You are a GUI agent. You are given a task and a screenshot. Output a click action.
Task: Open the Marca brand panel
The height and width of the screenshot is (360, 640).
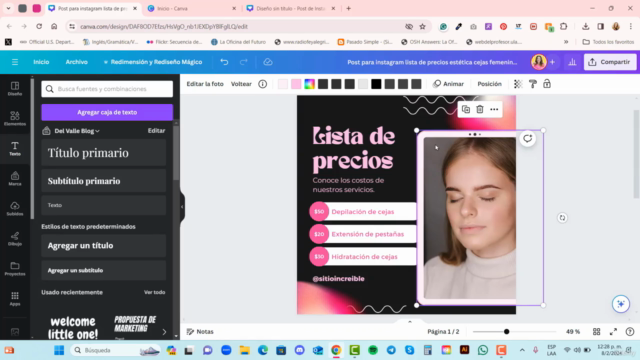click(15, 178)
